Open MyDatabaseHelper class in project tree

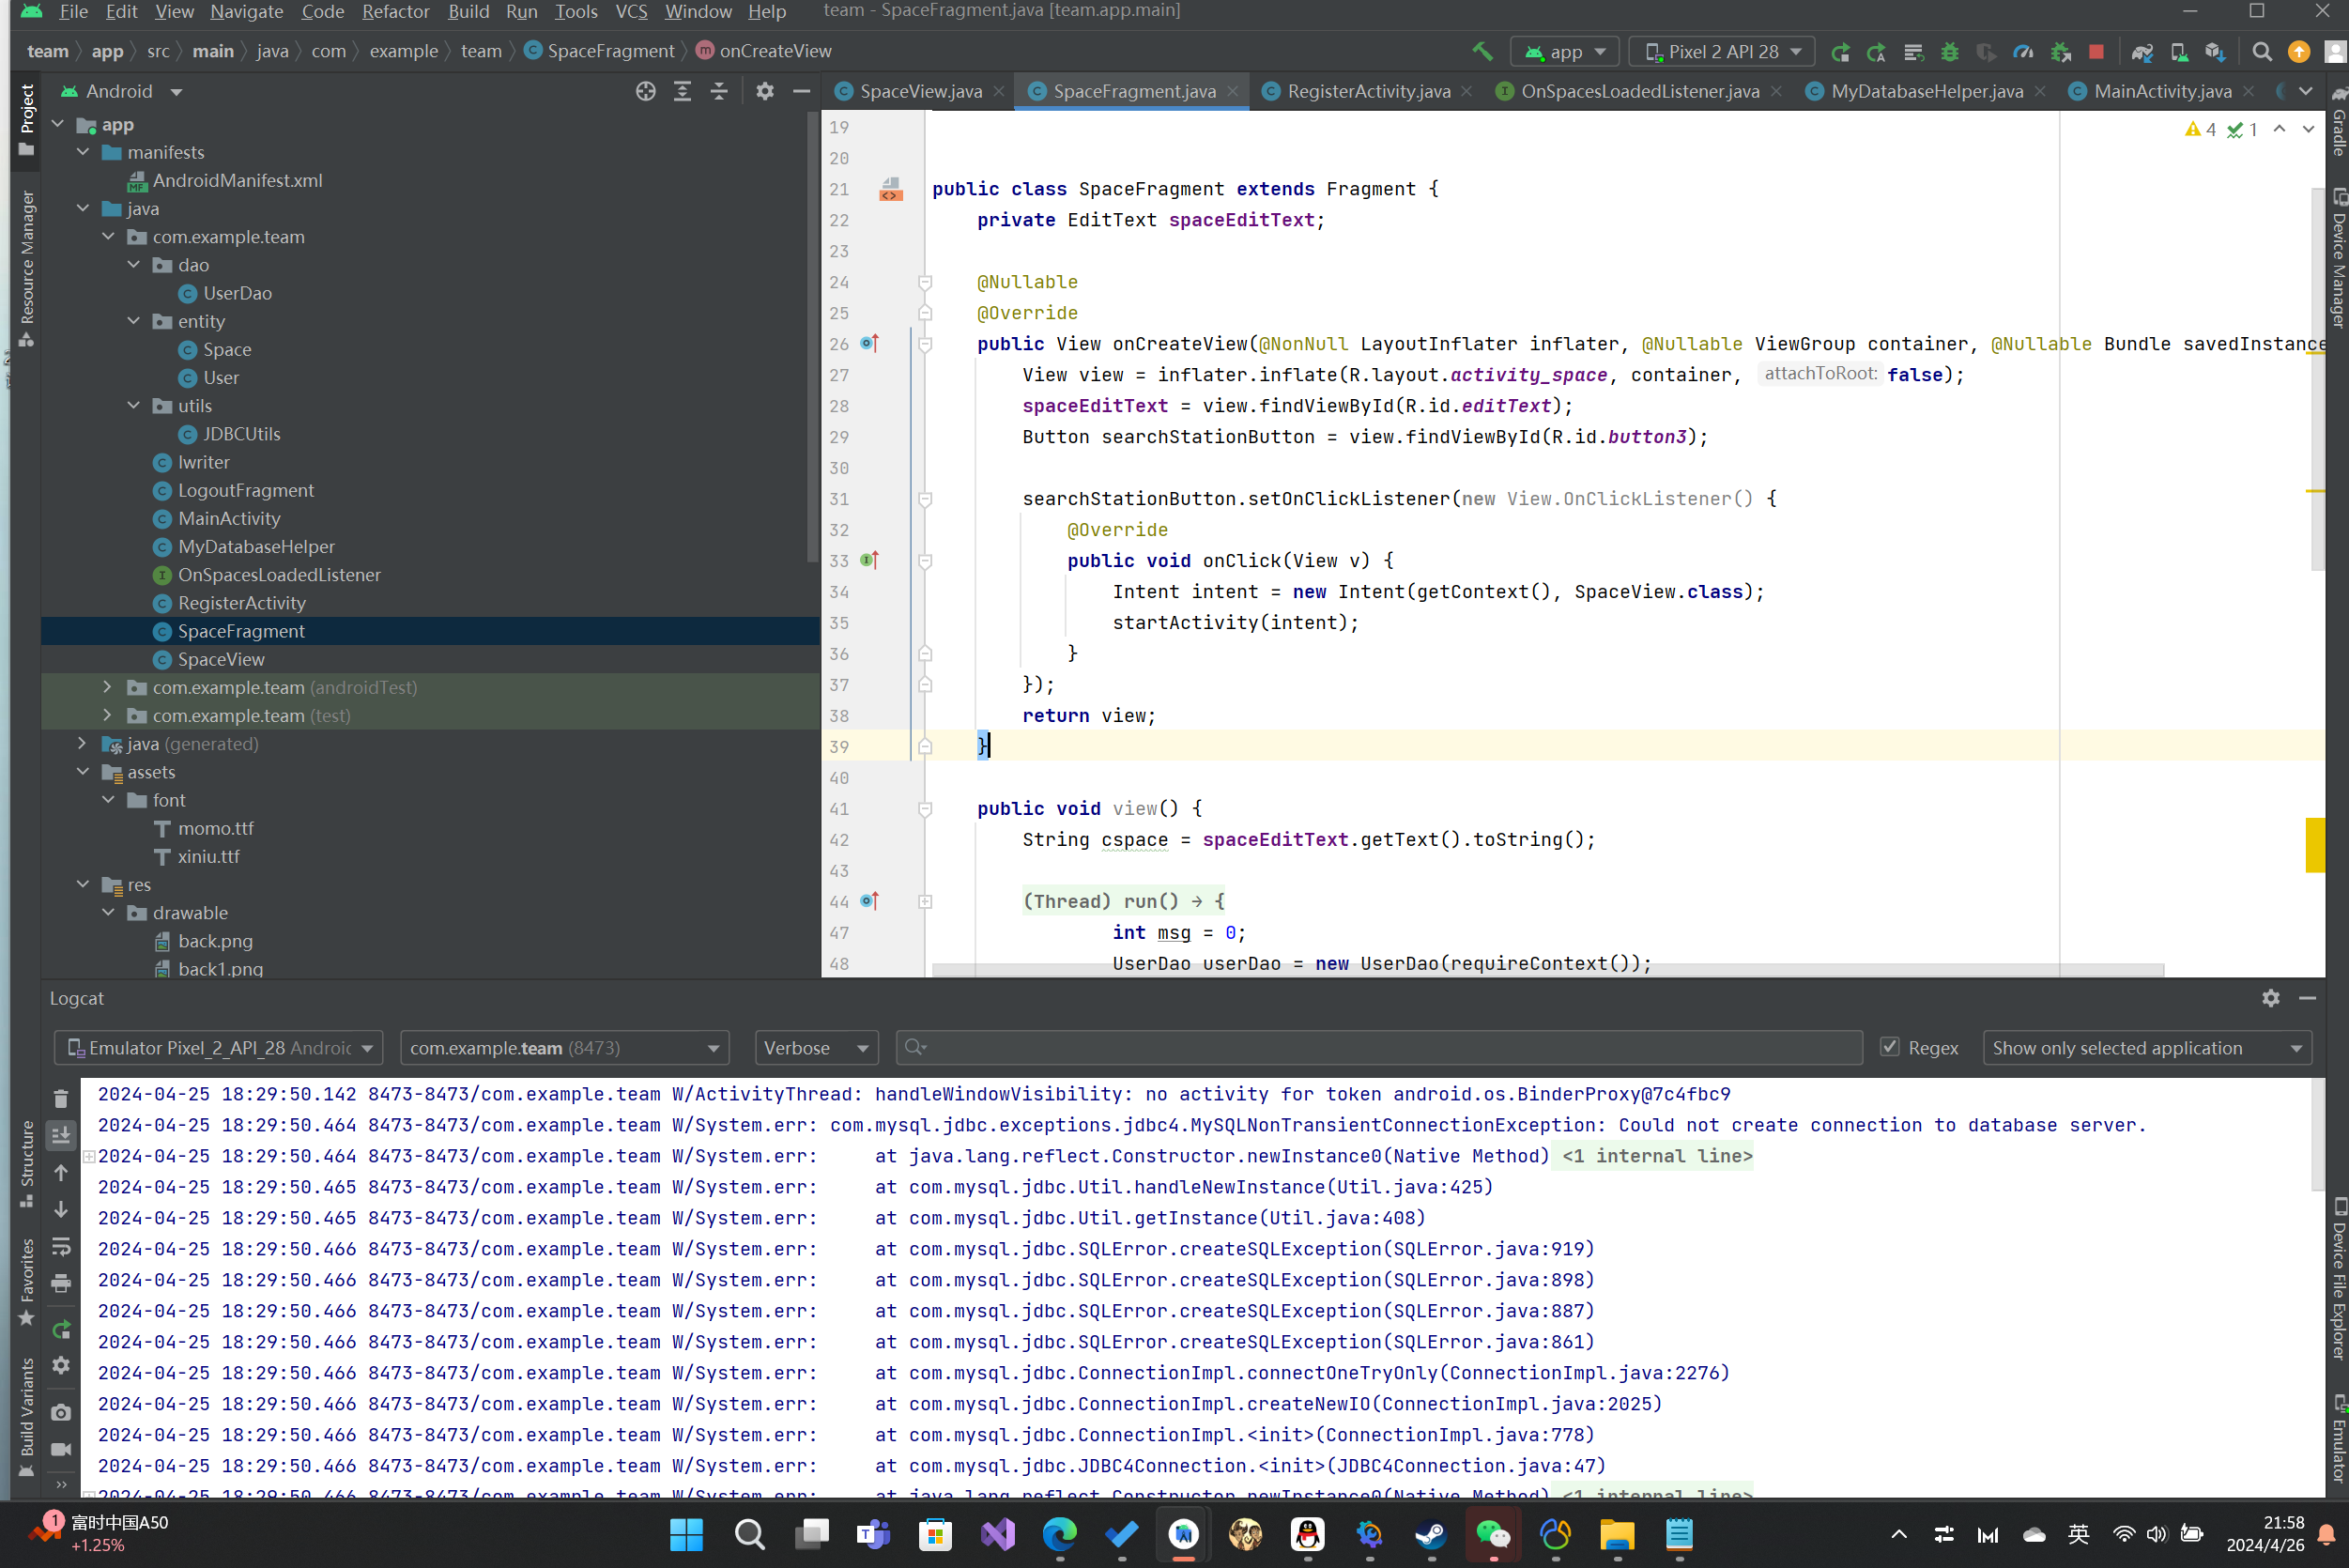tap(256, 546)
